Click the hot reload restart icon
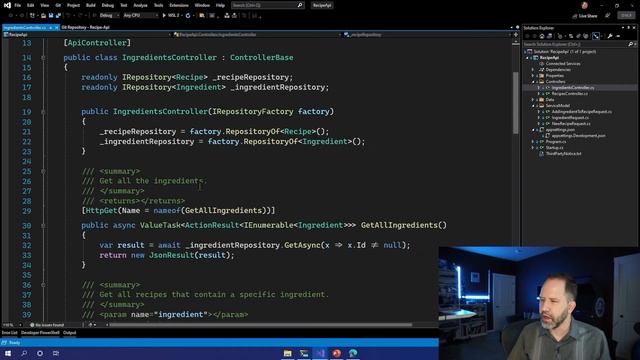640x360 pixels. point(188,16)
